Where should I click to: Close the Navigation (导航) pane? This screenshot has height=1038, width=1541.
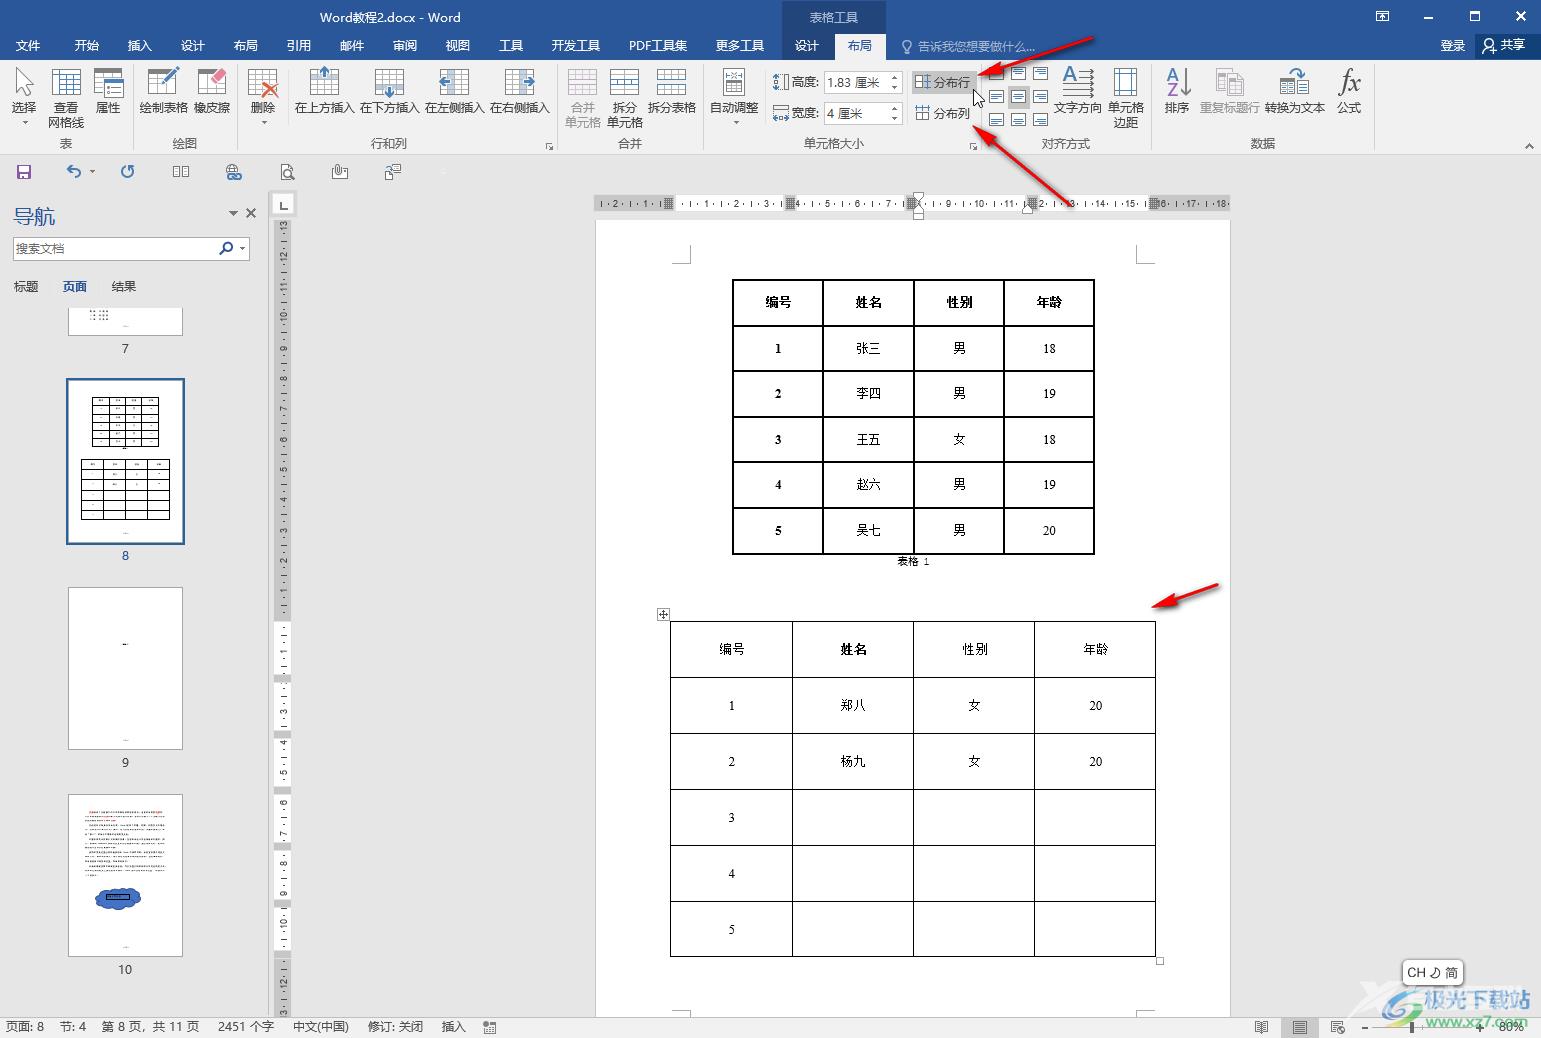pos(251,213)
